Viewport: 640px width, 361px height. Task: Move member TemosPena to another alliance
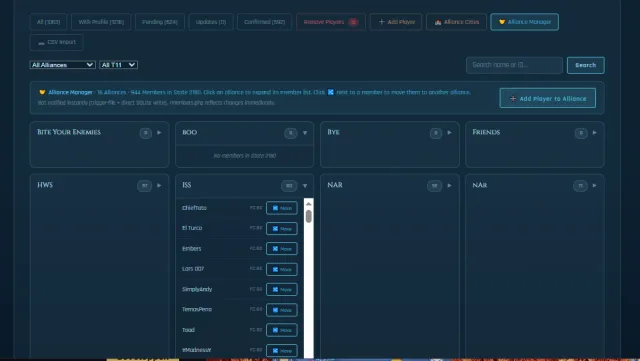[x=282, y=310]
